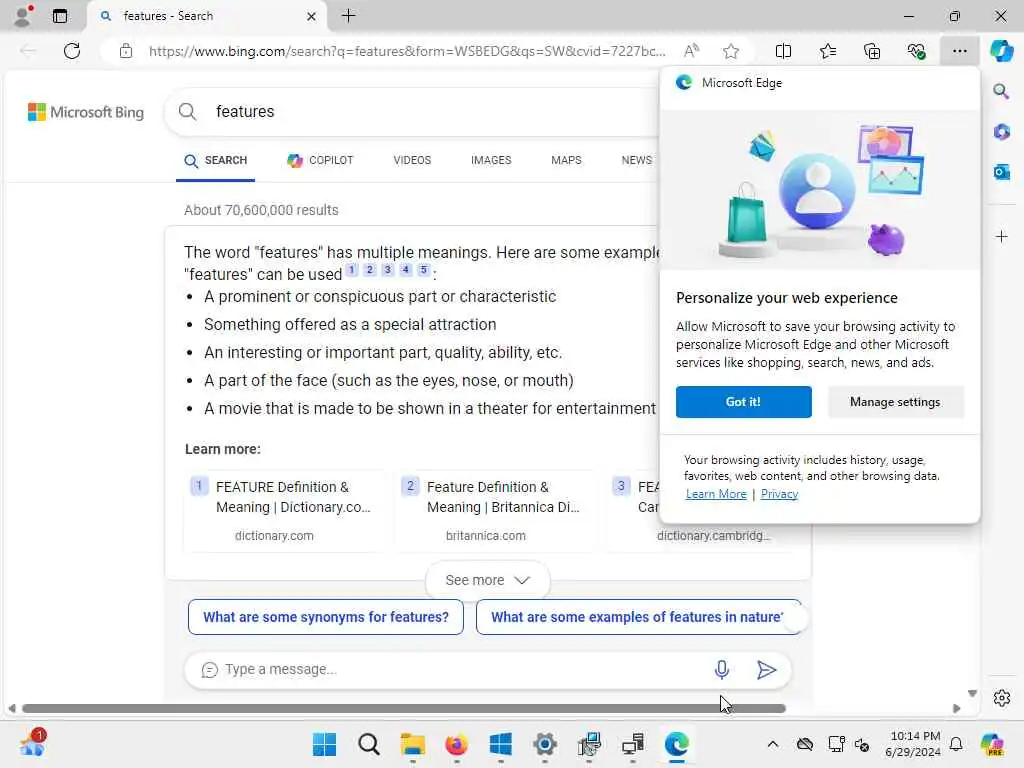Start voice input with microphone icon
Viewport: 1024px width, 768px height.
722,670
